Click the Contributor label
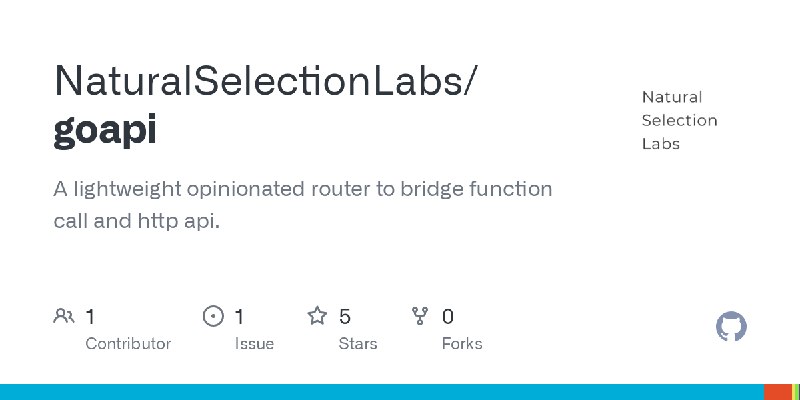The height and width of the screenshot is (400, 800). click(128, 343)
